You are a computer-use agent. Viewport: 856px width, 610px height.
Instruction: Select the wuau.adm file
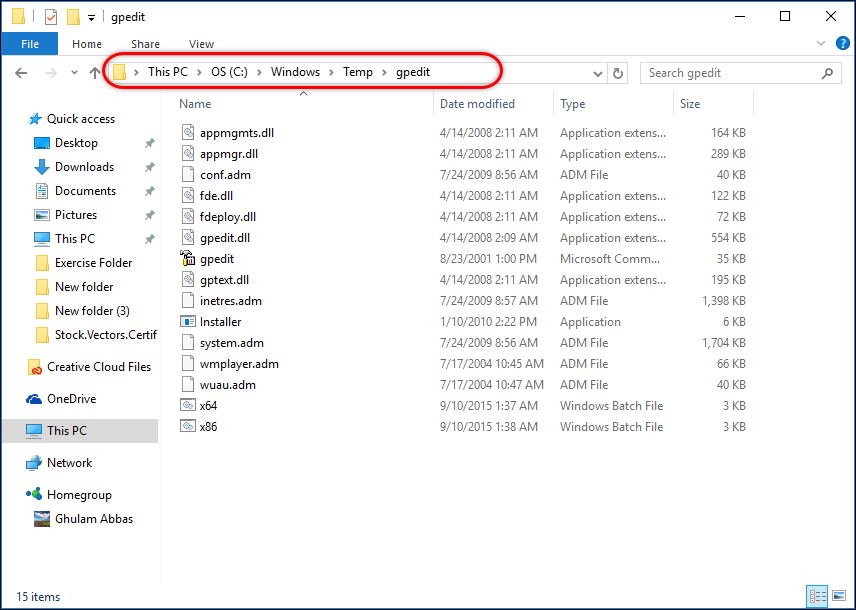(x=228, y=385)
